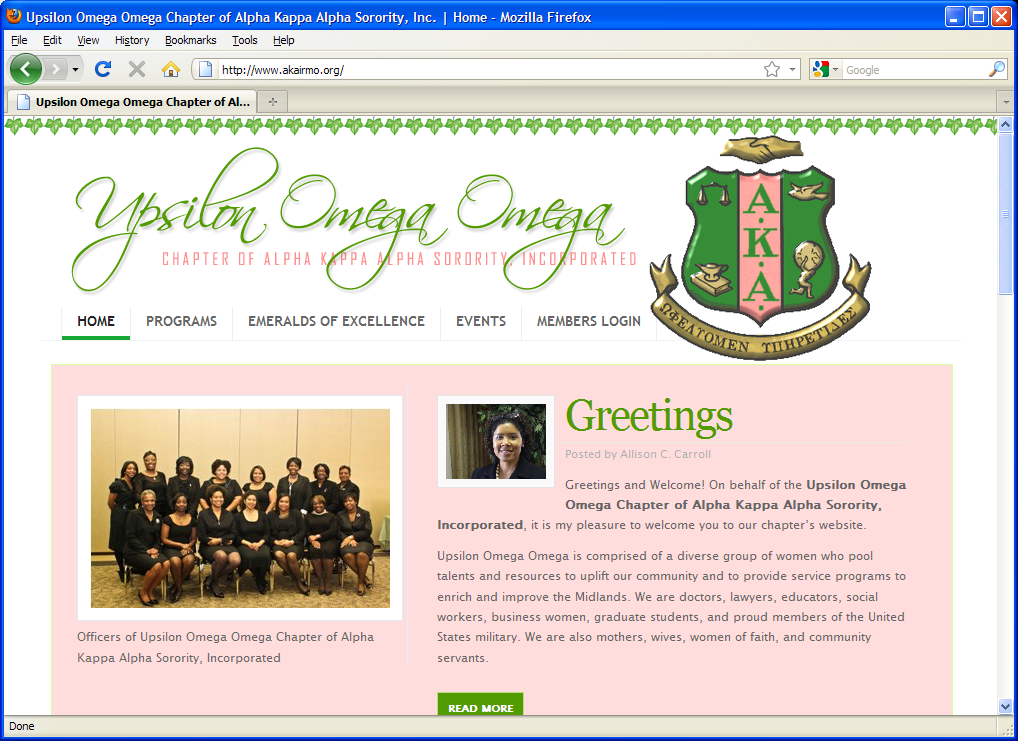Click the Reload page icon
The width and height of the screenshot is (1018, 741).
(103, 69)
